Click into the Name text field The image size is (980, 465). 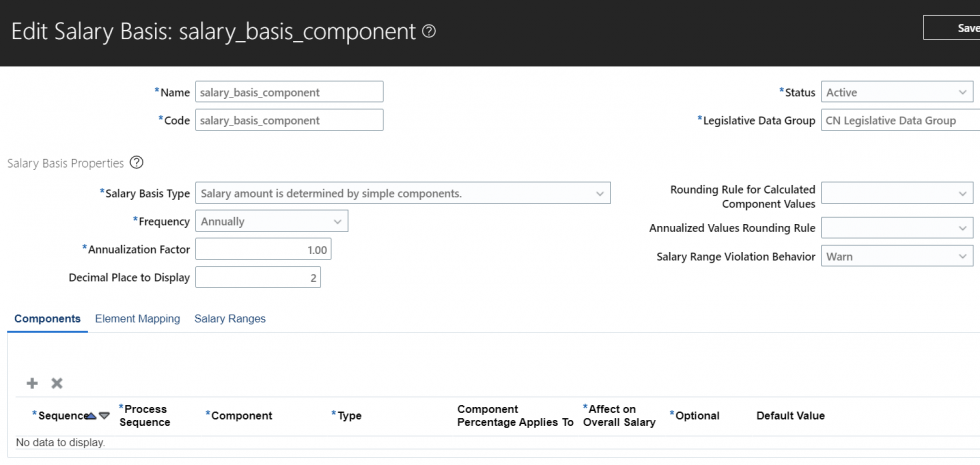pos(289,92)
